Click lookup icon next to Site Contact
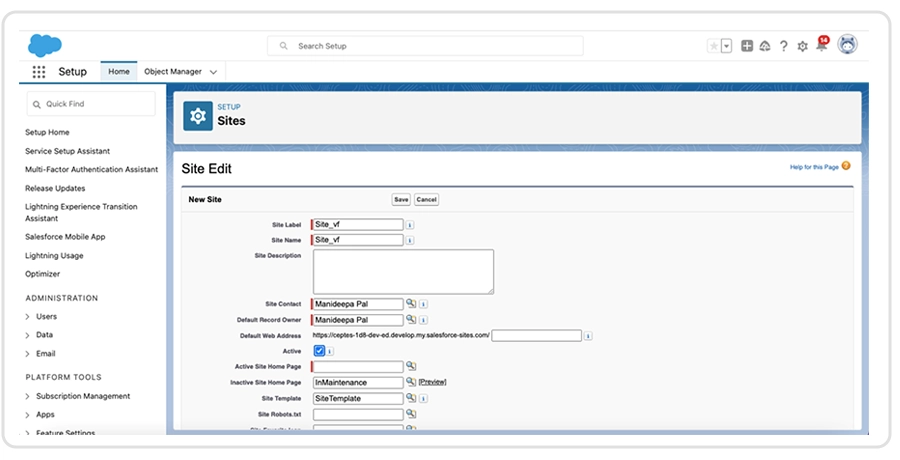This screenshot has width=900, height=460. click(x=411, y=304)
